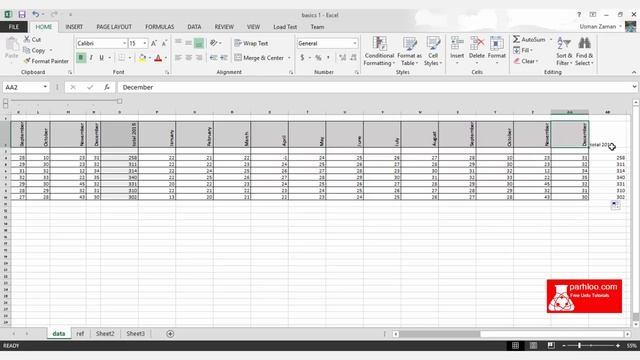Apply the accounting dollar format
640x360 pixels.
pos(302,58)
